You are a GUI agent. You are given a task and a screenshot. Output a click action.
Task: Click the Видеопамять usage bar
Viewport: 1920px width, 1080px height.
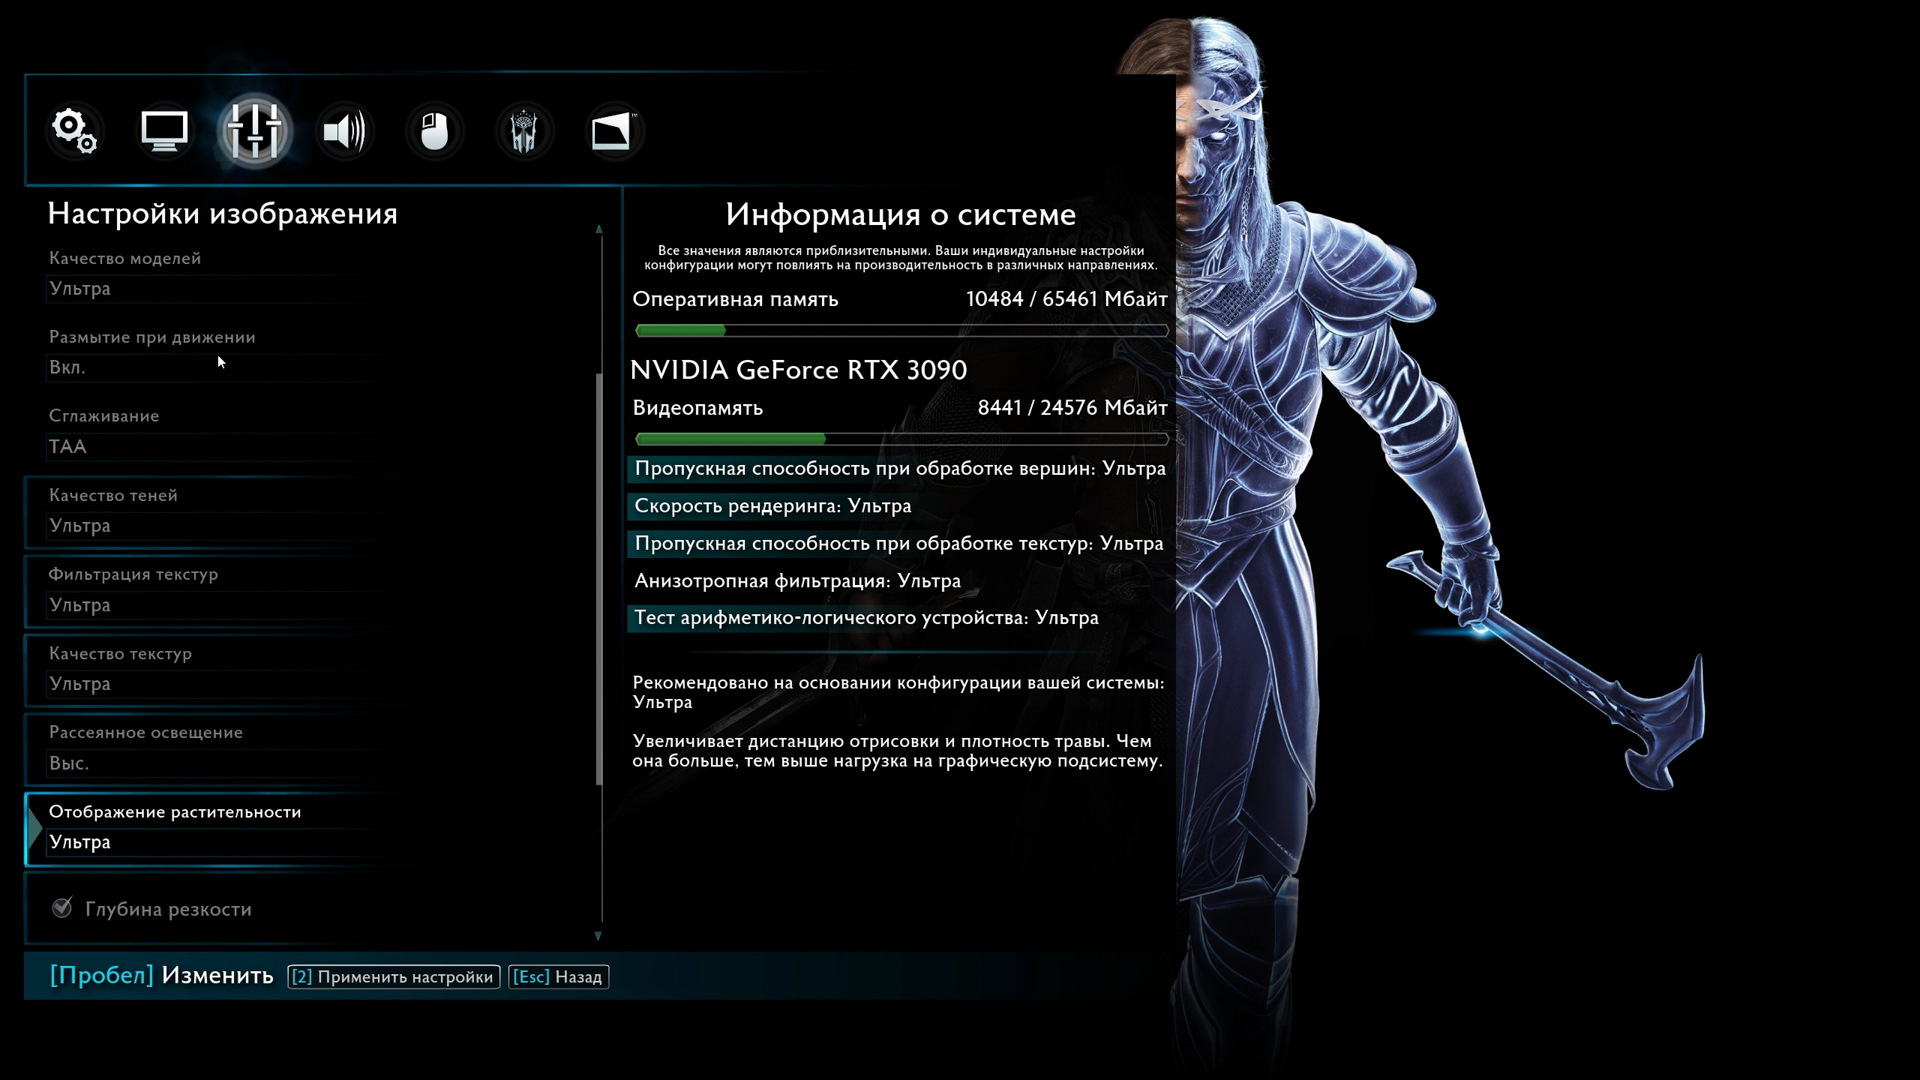(x=902, y=439)
